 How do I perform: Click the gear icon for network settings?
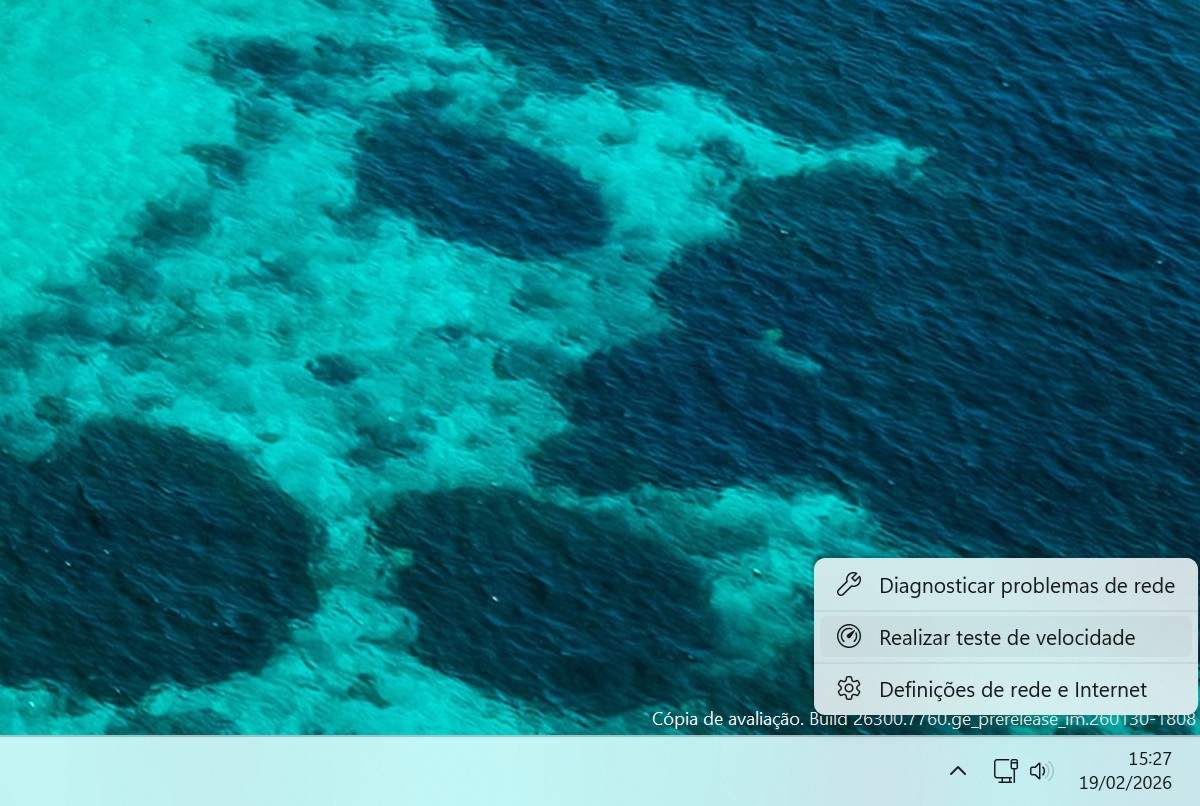[849, 689]
